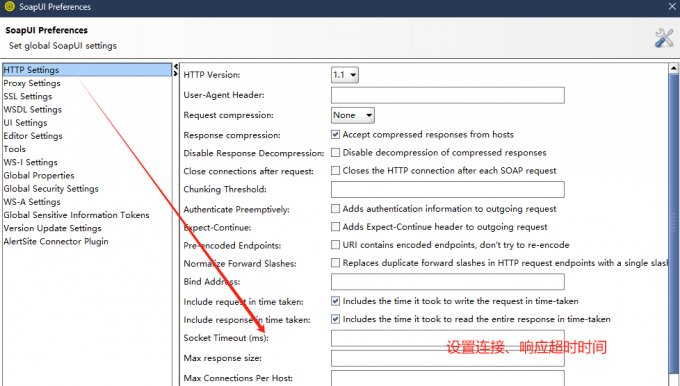Focus the User-Agent Header field
Screen dimensions: 680x386
click(x=448, y=95)
